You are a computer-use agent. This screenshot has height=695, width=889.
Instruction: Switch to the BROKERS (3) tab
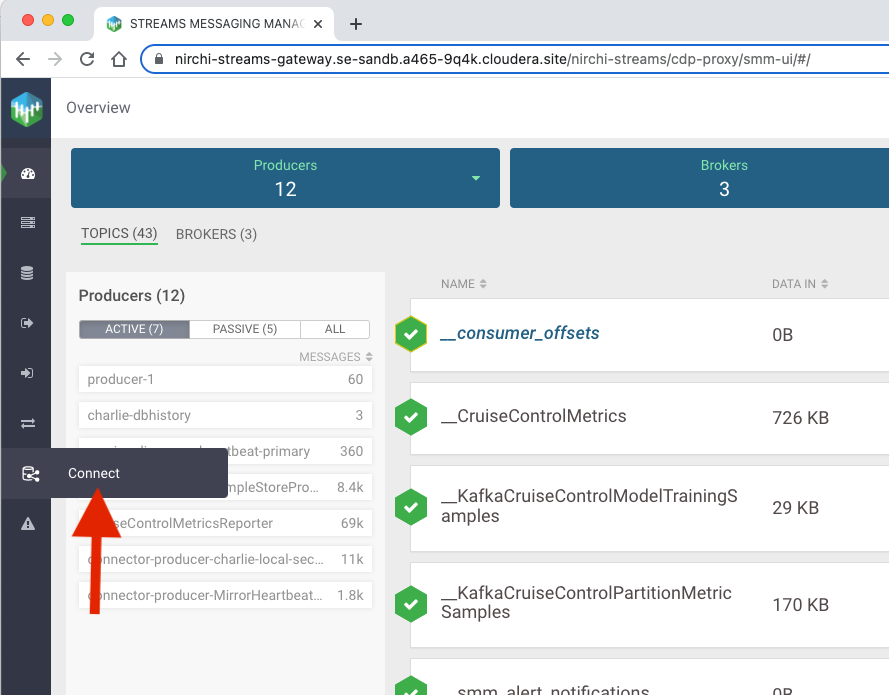pyautogui.click(x=216, y=234)
